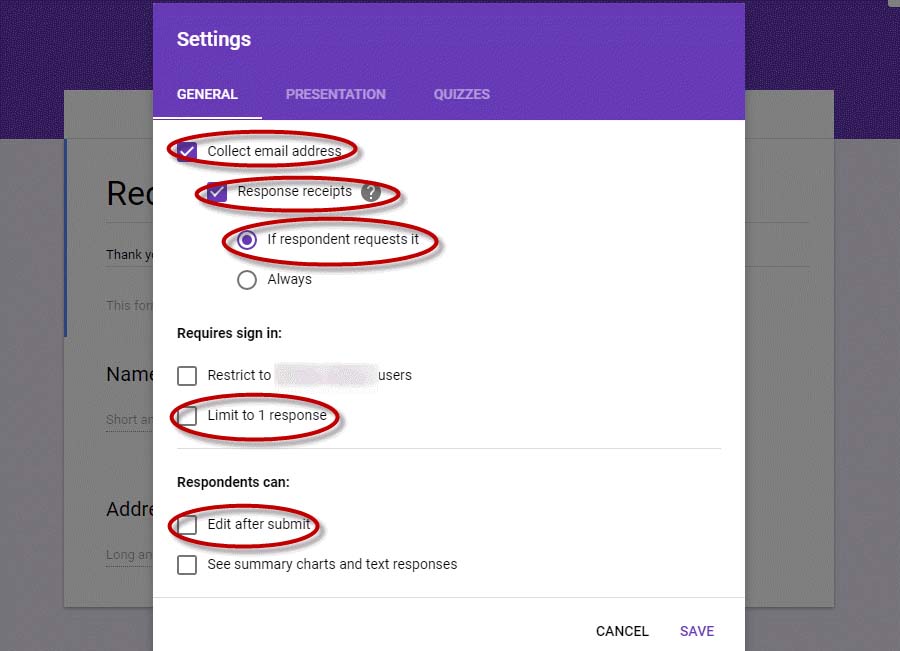The width and height of the screenshot is (900, 651).
Task: Check See summary charts and text responses
Action: pos(187,565)
